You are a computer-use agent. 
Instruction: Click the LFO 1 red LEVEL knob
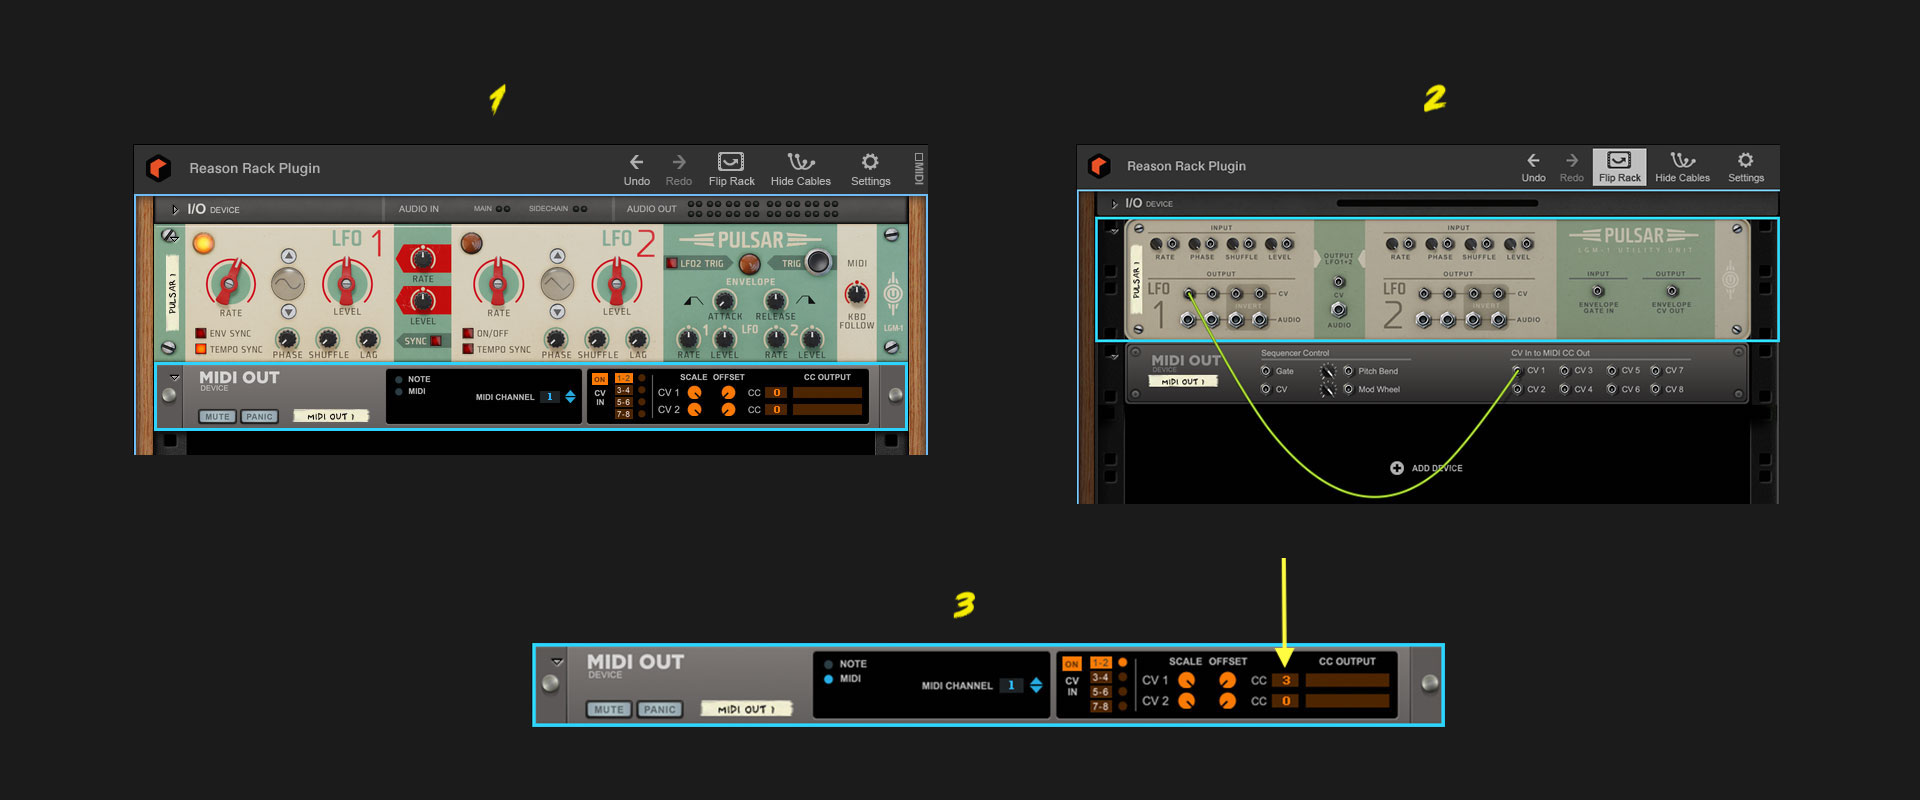tap(347, 283)
